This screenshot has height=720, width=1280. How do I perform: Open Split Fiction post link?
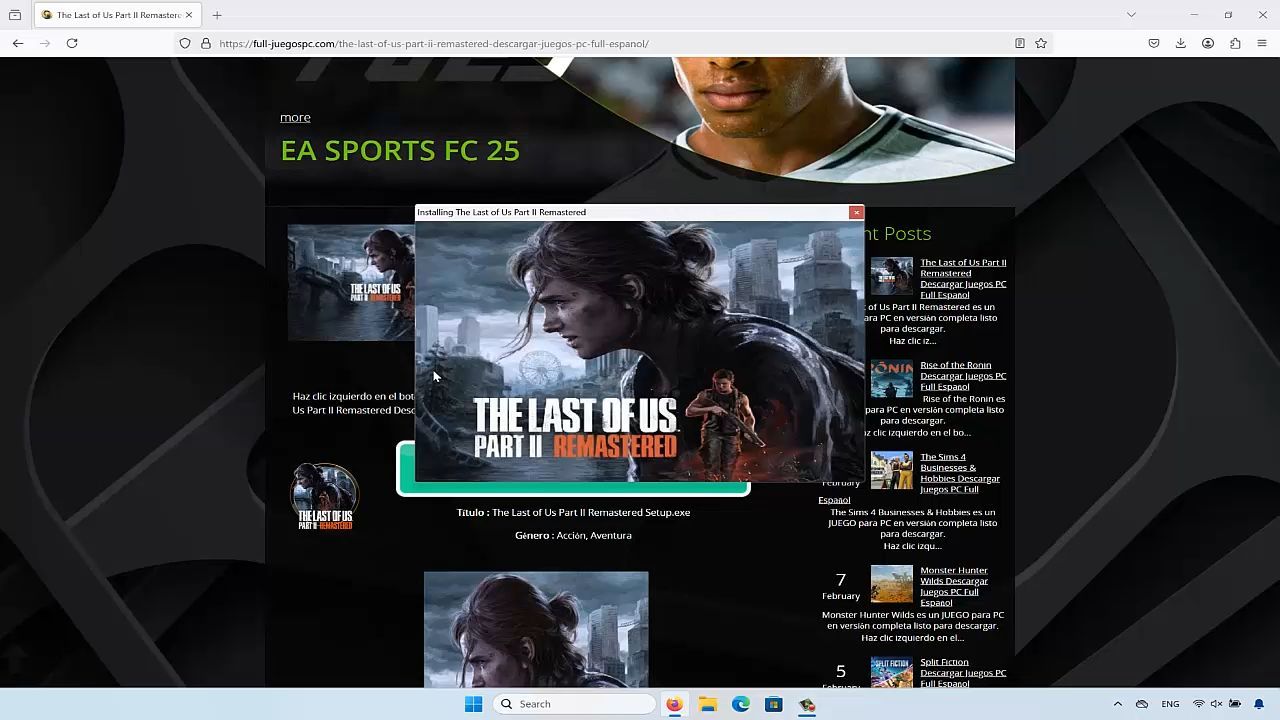coord(963,672)
